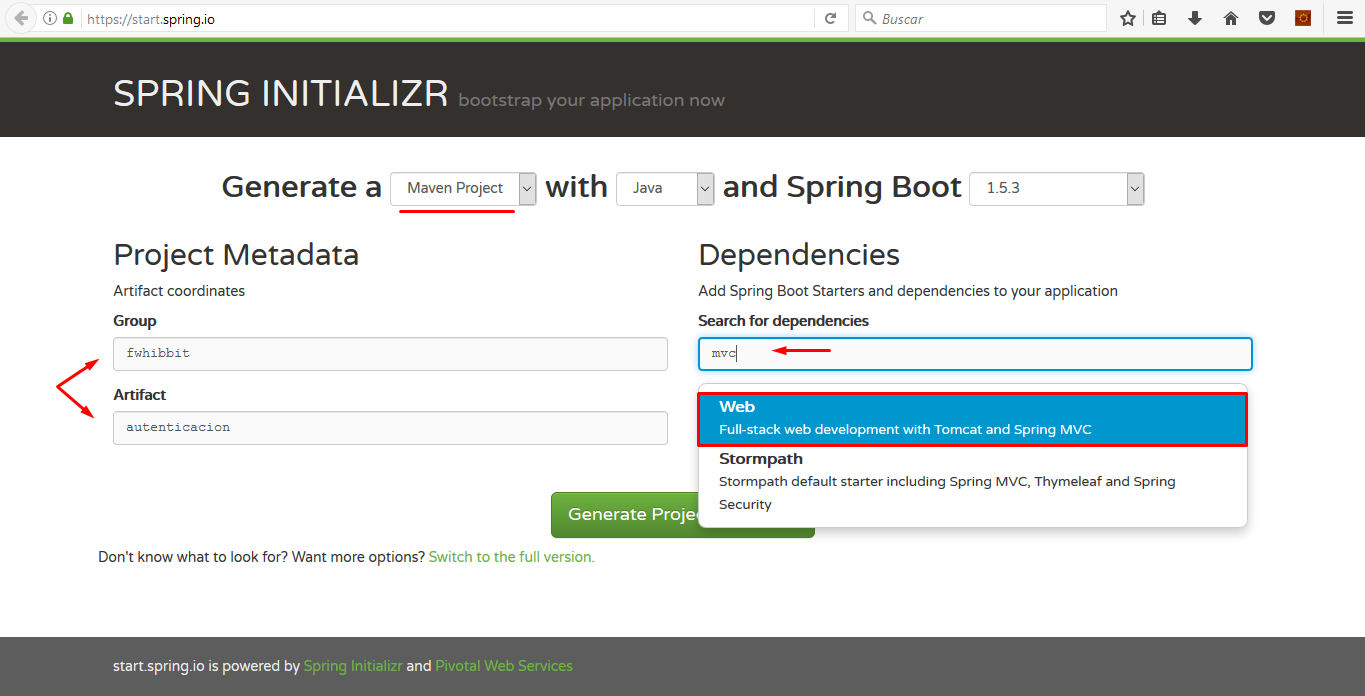Open the Firefox hamburger menu
1365x696 pixels.
[x=1345, y=18]
